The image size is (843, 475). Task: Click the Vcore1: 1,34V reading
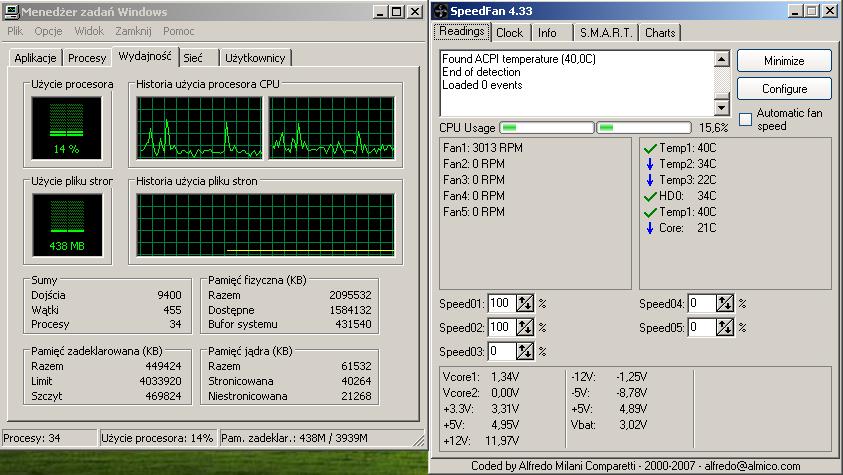click(481, 377)
